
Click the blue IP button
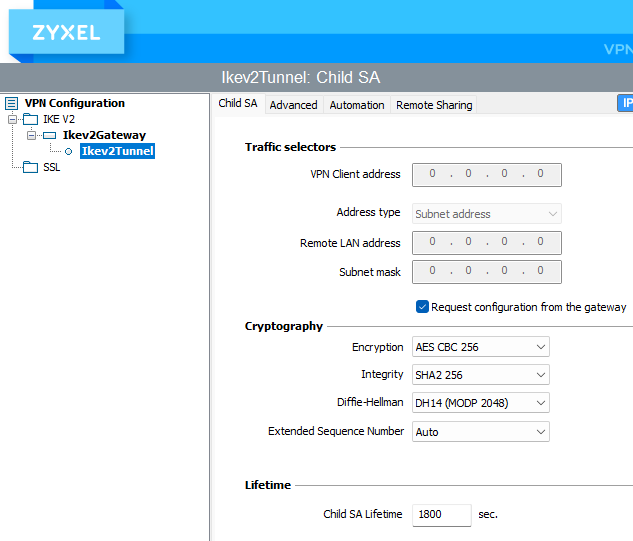[625, 103]
